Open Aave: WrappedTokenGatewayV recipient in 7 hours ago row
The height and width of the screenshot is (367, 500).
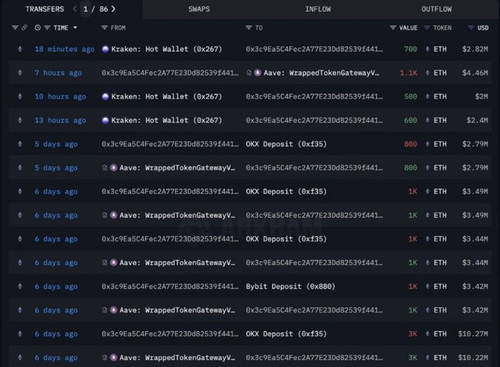click(321, 73)
